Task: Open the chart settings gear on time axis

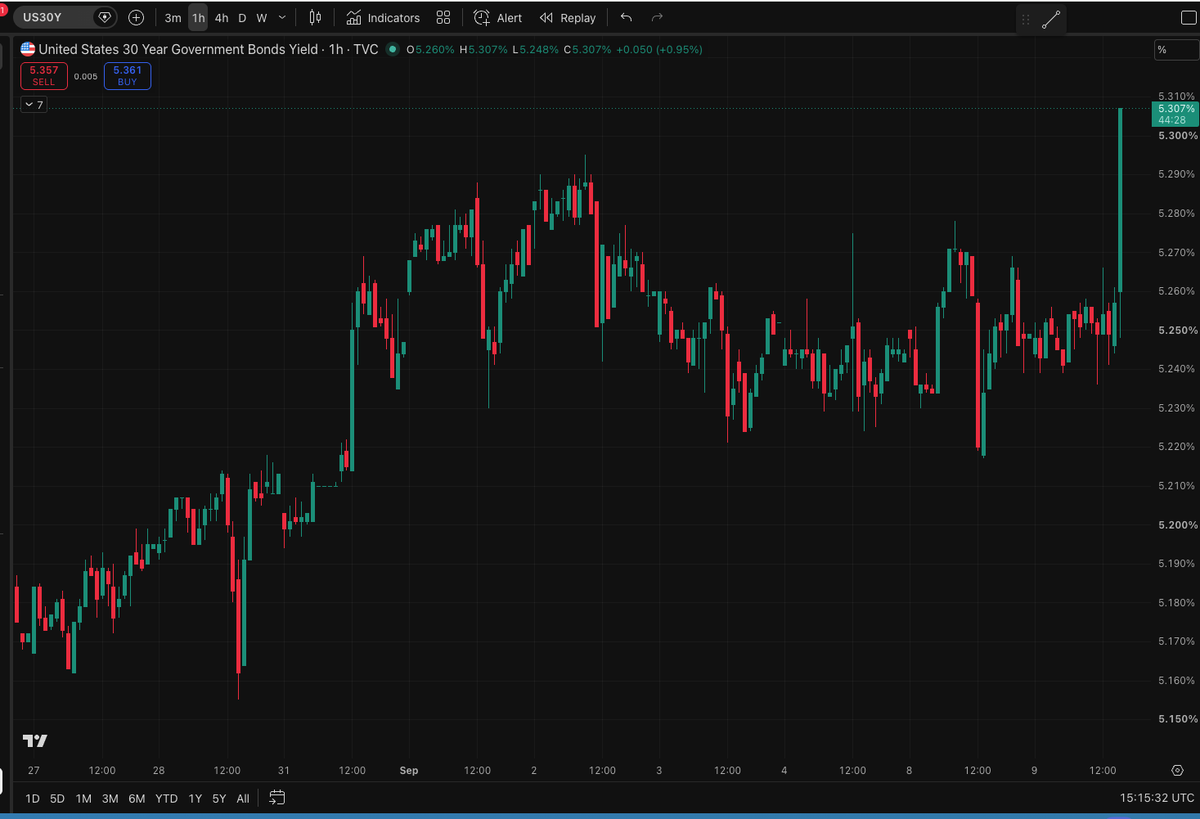Action: point(1176,771)
